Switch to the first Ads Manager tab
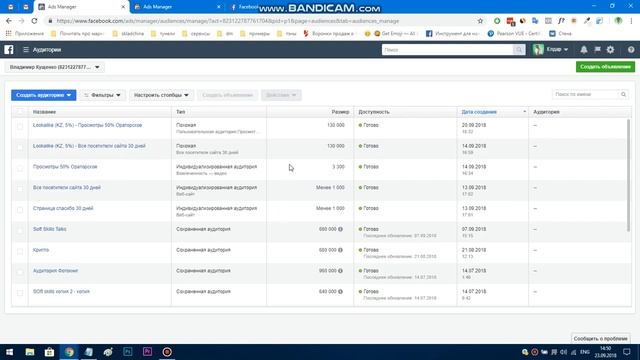This screenshot has width=640, height=360. [x=81, y=7]
